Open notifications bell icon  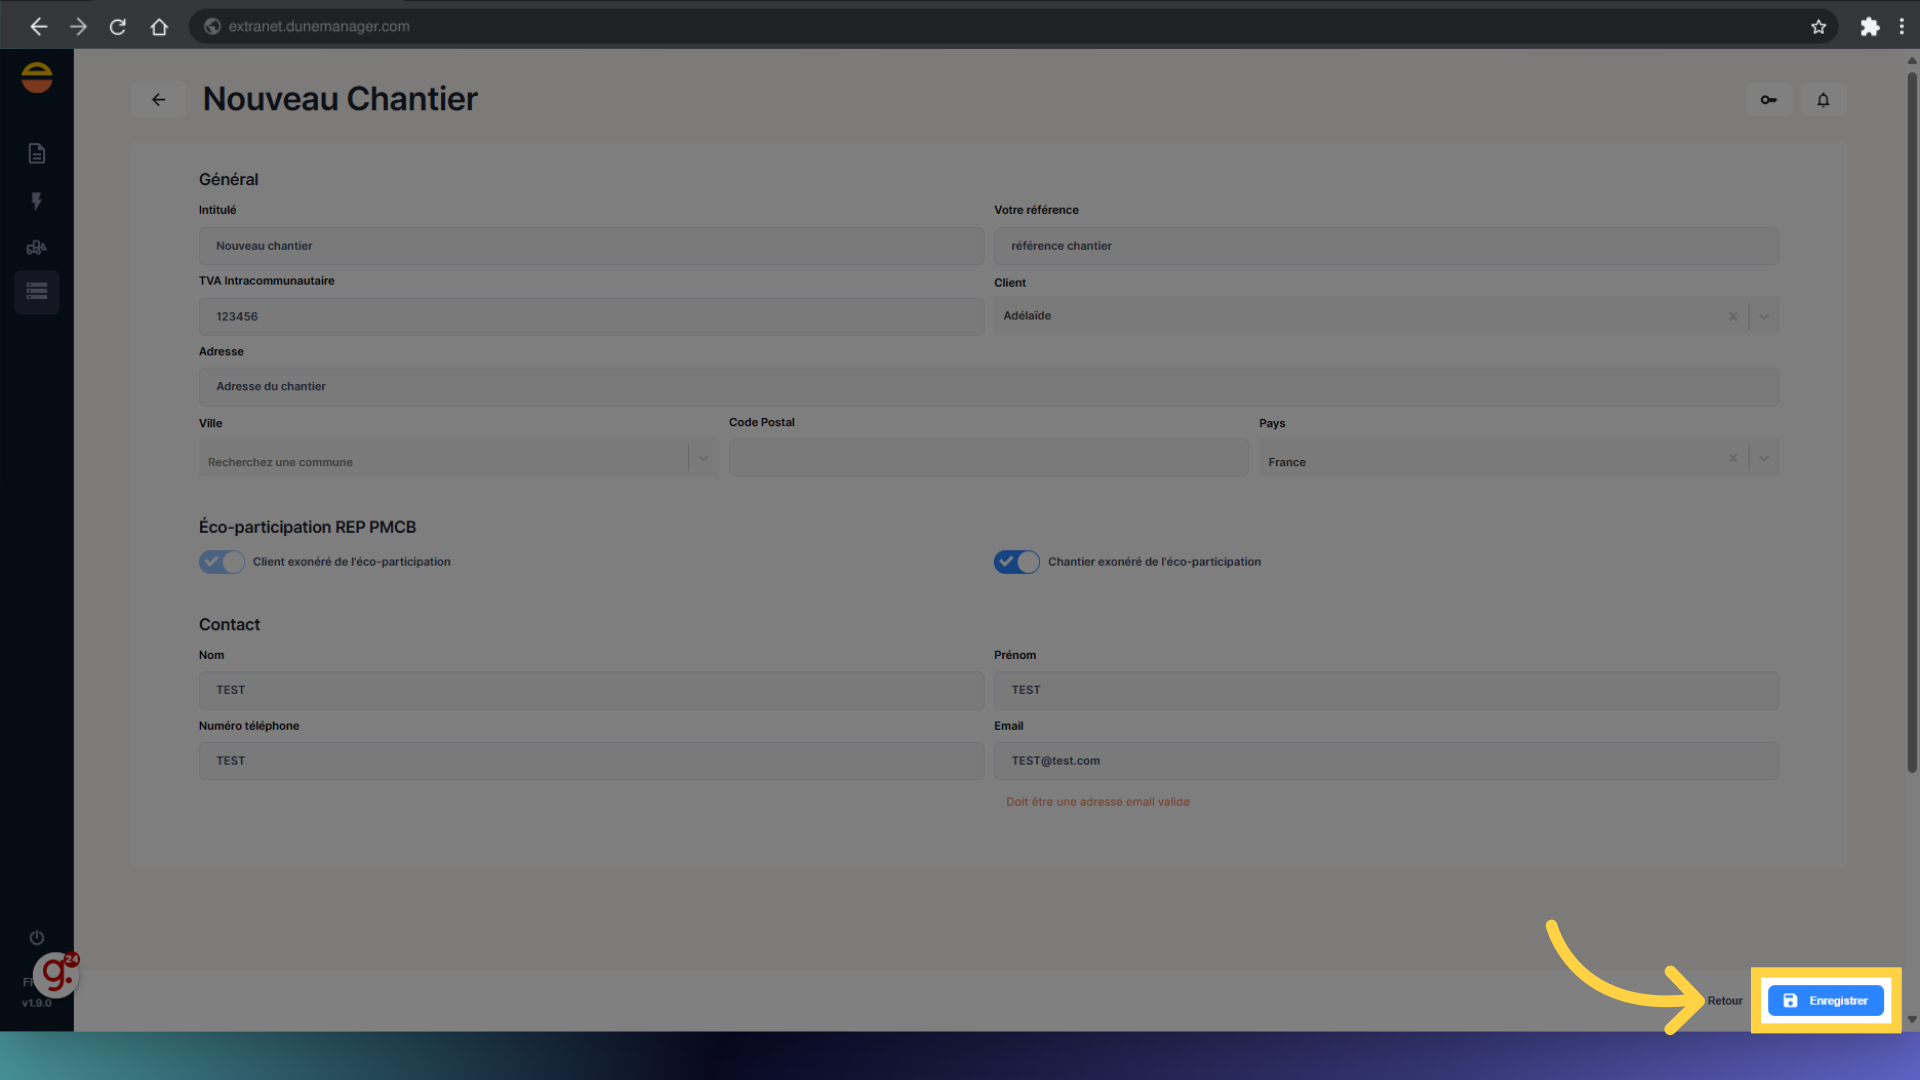coord(1823,99)
